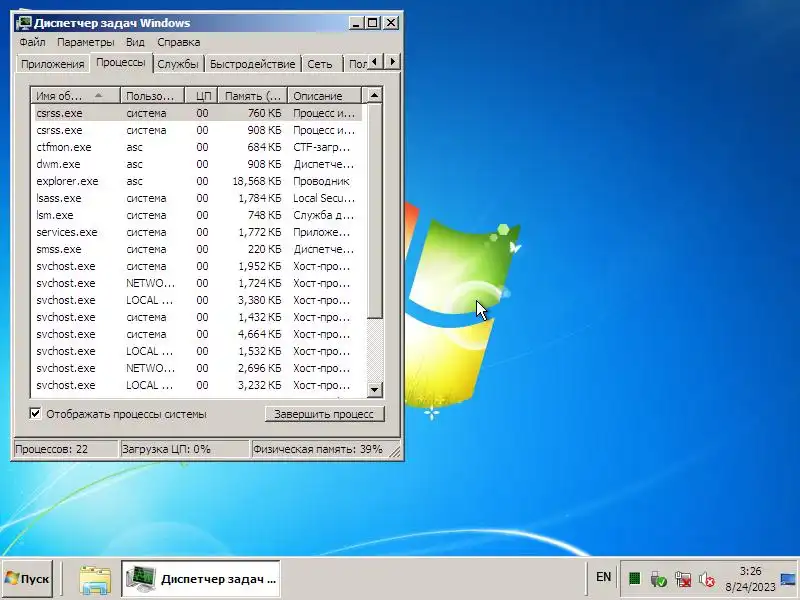800x600 pixels.
Task: Click the Процессов: 22 status bar entry
Action: pyautogui.click(x=65, y=449)
